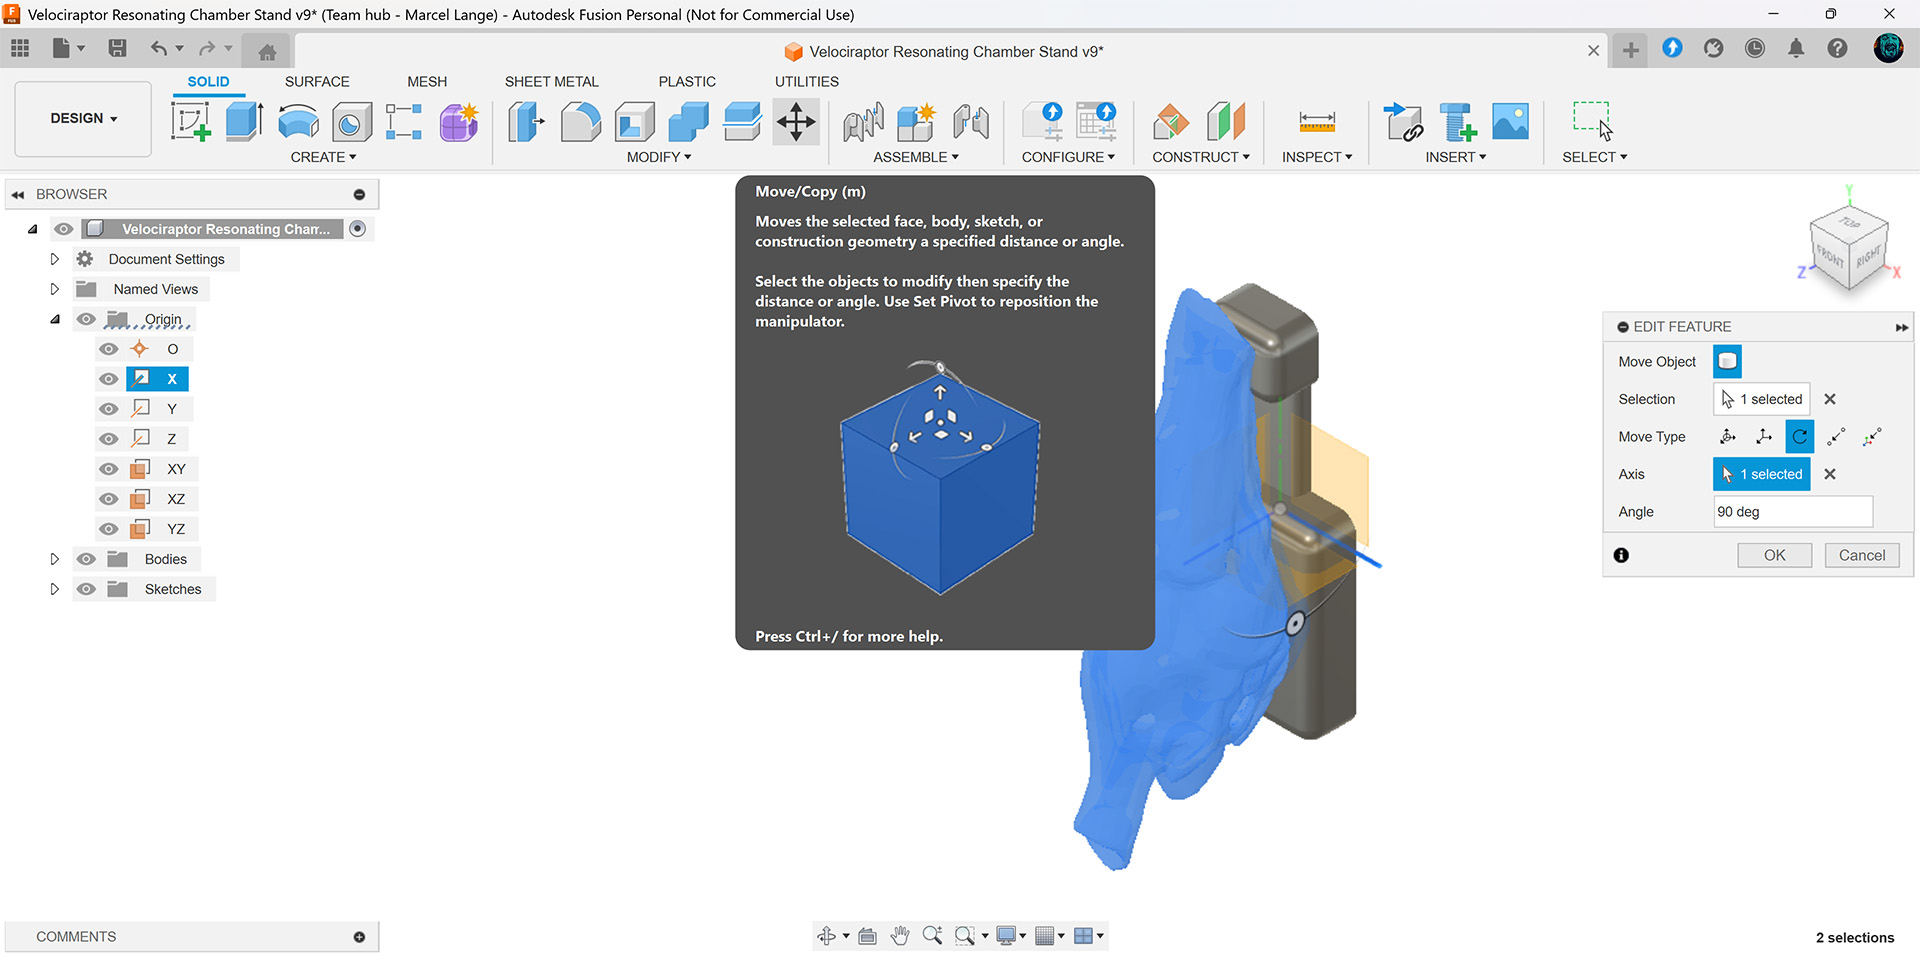Select the Move/Copy tool

point(796,122)
